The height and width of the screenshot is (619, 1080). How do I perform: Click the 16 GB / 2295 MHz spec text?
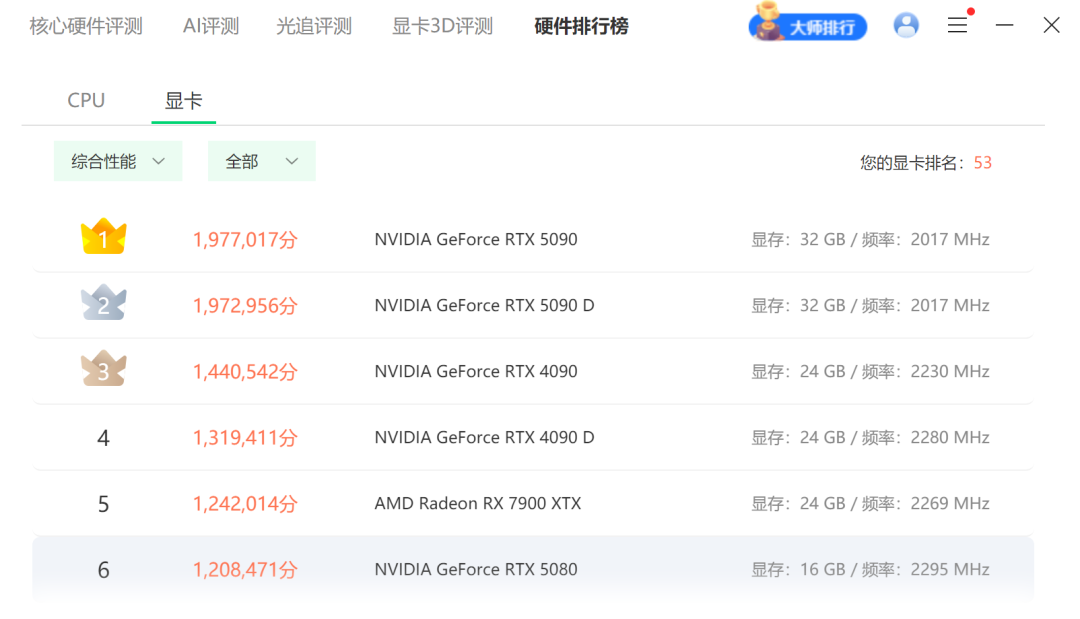pos(870,570)
